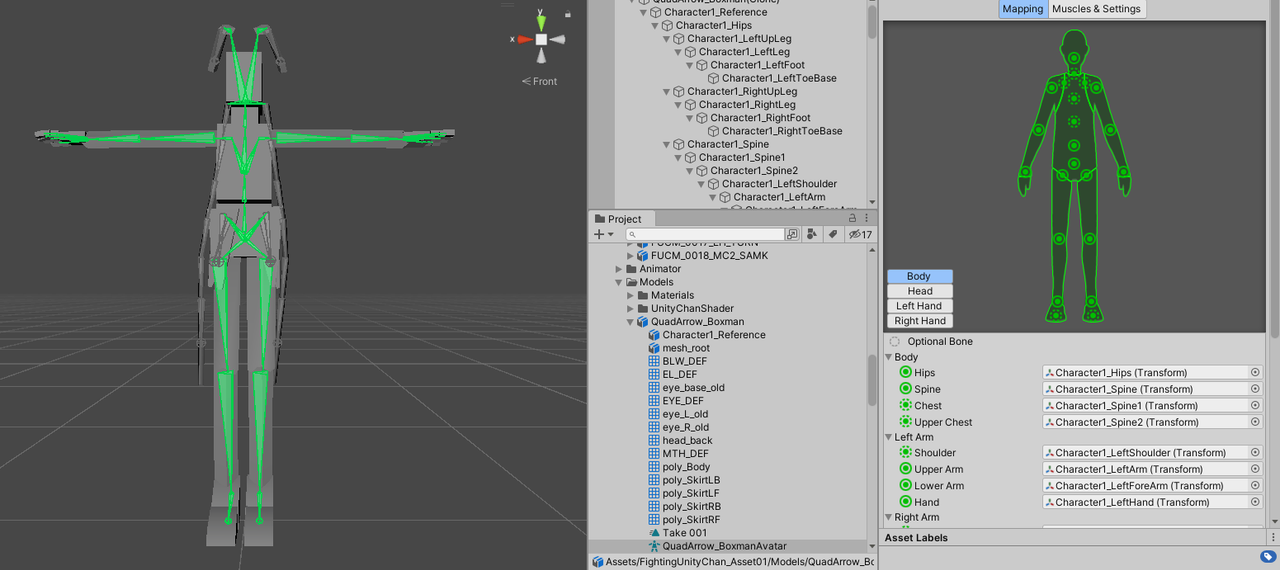Open object picker for the Spine bone field
This screenshot has width=1280, height=570.
point(1255,389)
